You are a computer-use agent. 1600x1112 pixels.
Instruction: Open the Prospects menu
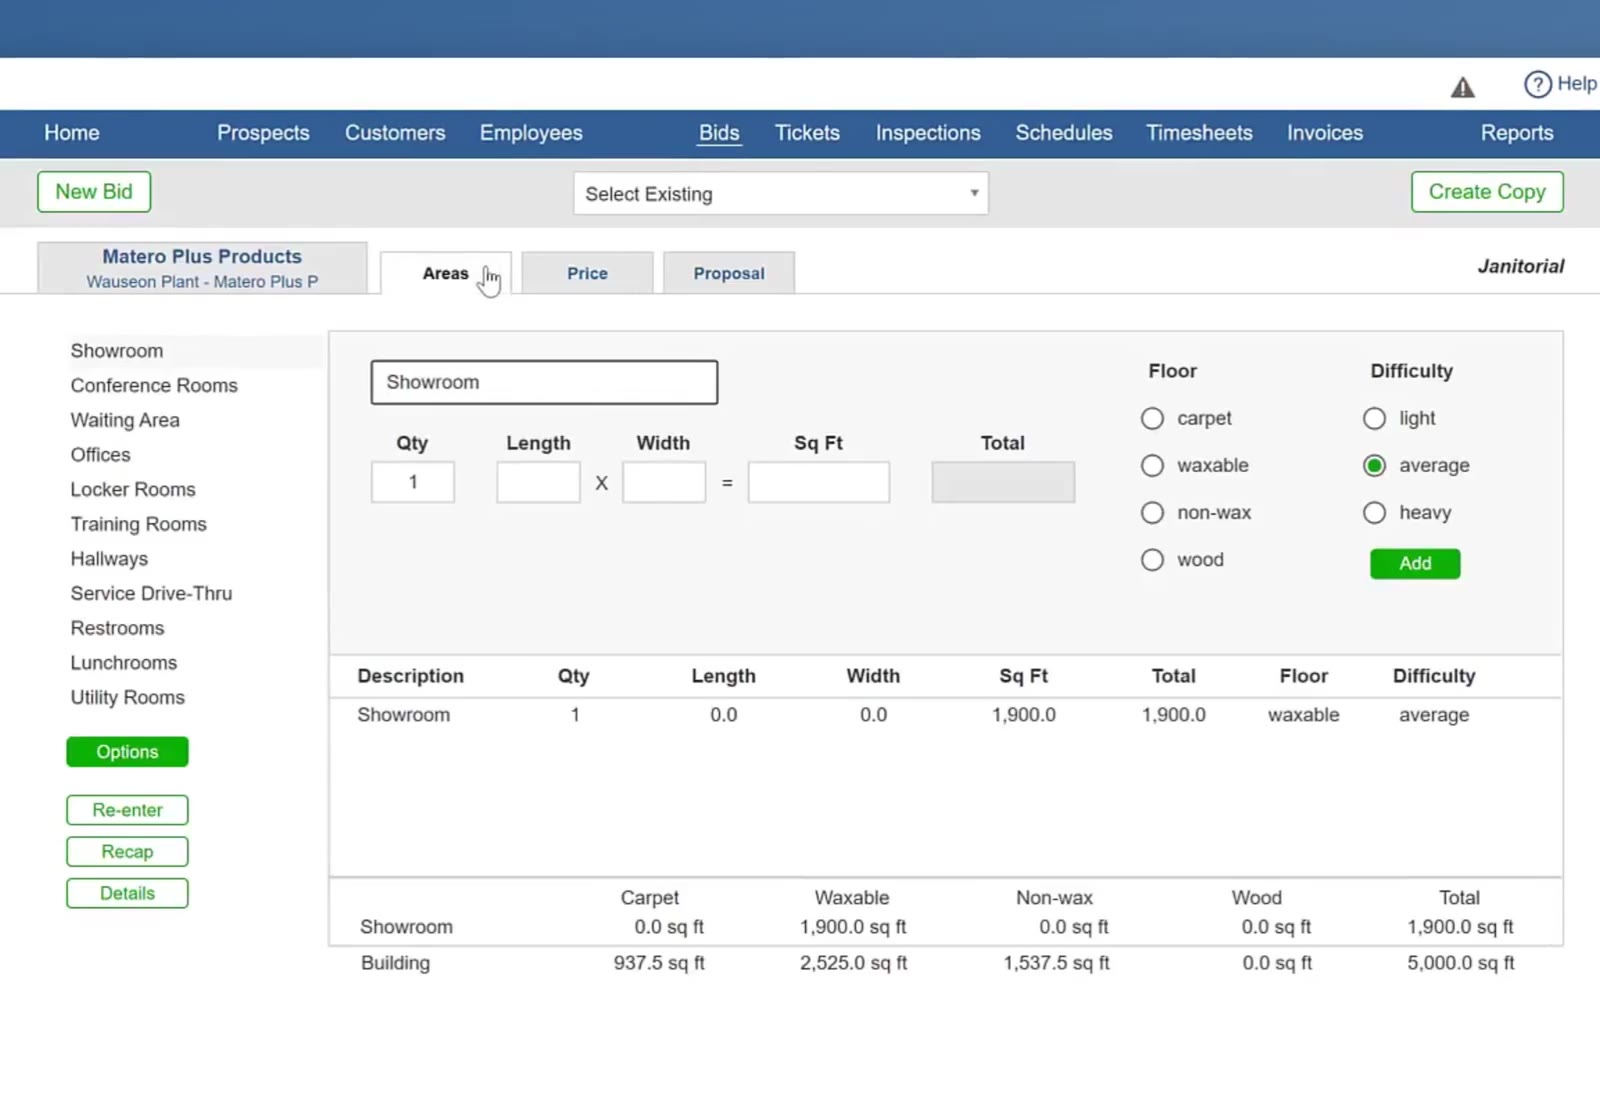point(263,133)
